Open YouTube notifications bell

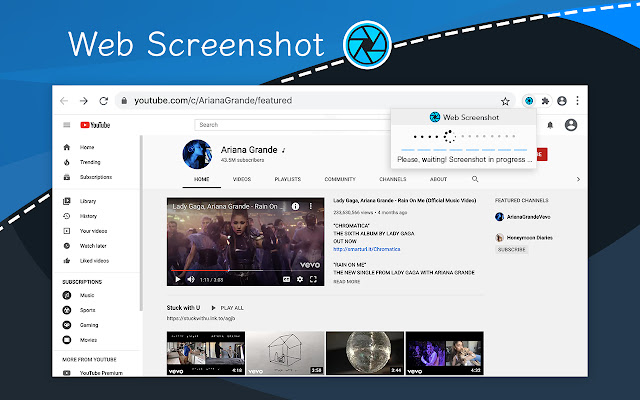tap(550, 125)
